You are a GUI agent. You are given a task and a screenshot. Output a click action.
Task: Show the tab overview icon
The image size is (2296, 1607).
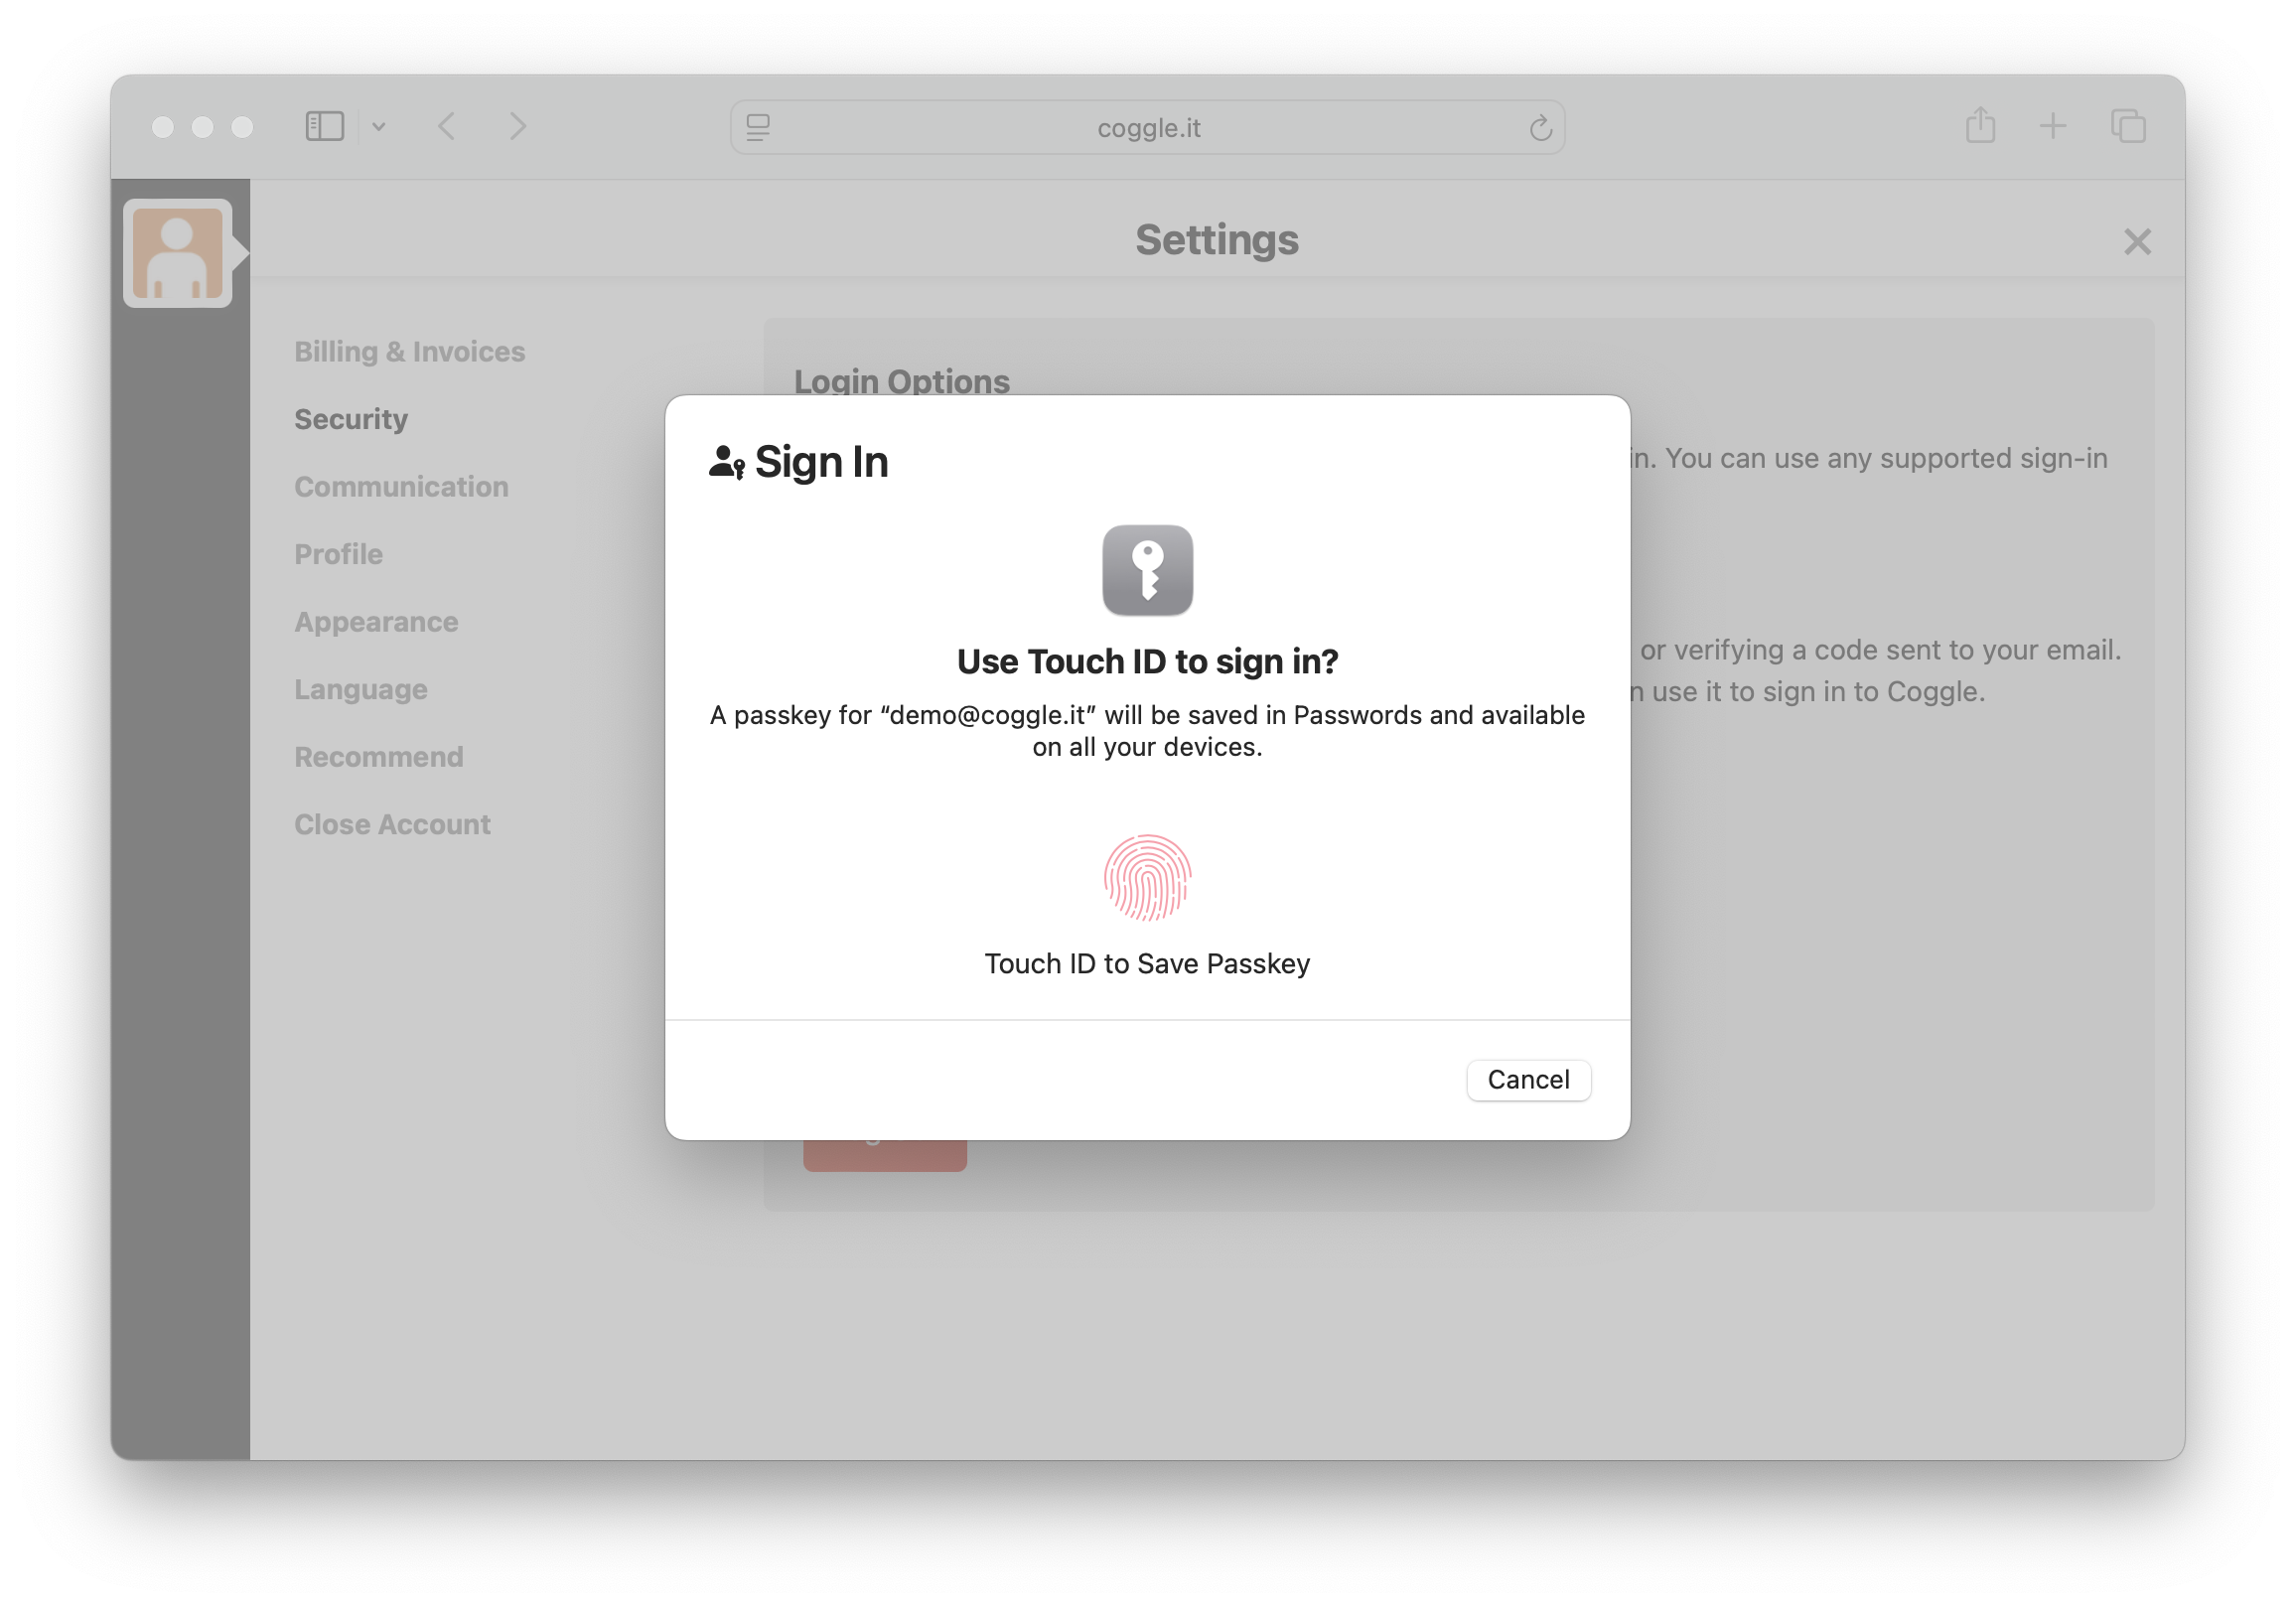2127,126
